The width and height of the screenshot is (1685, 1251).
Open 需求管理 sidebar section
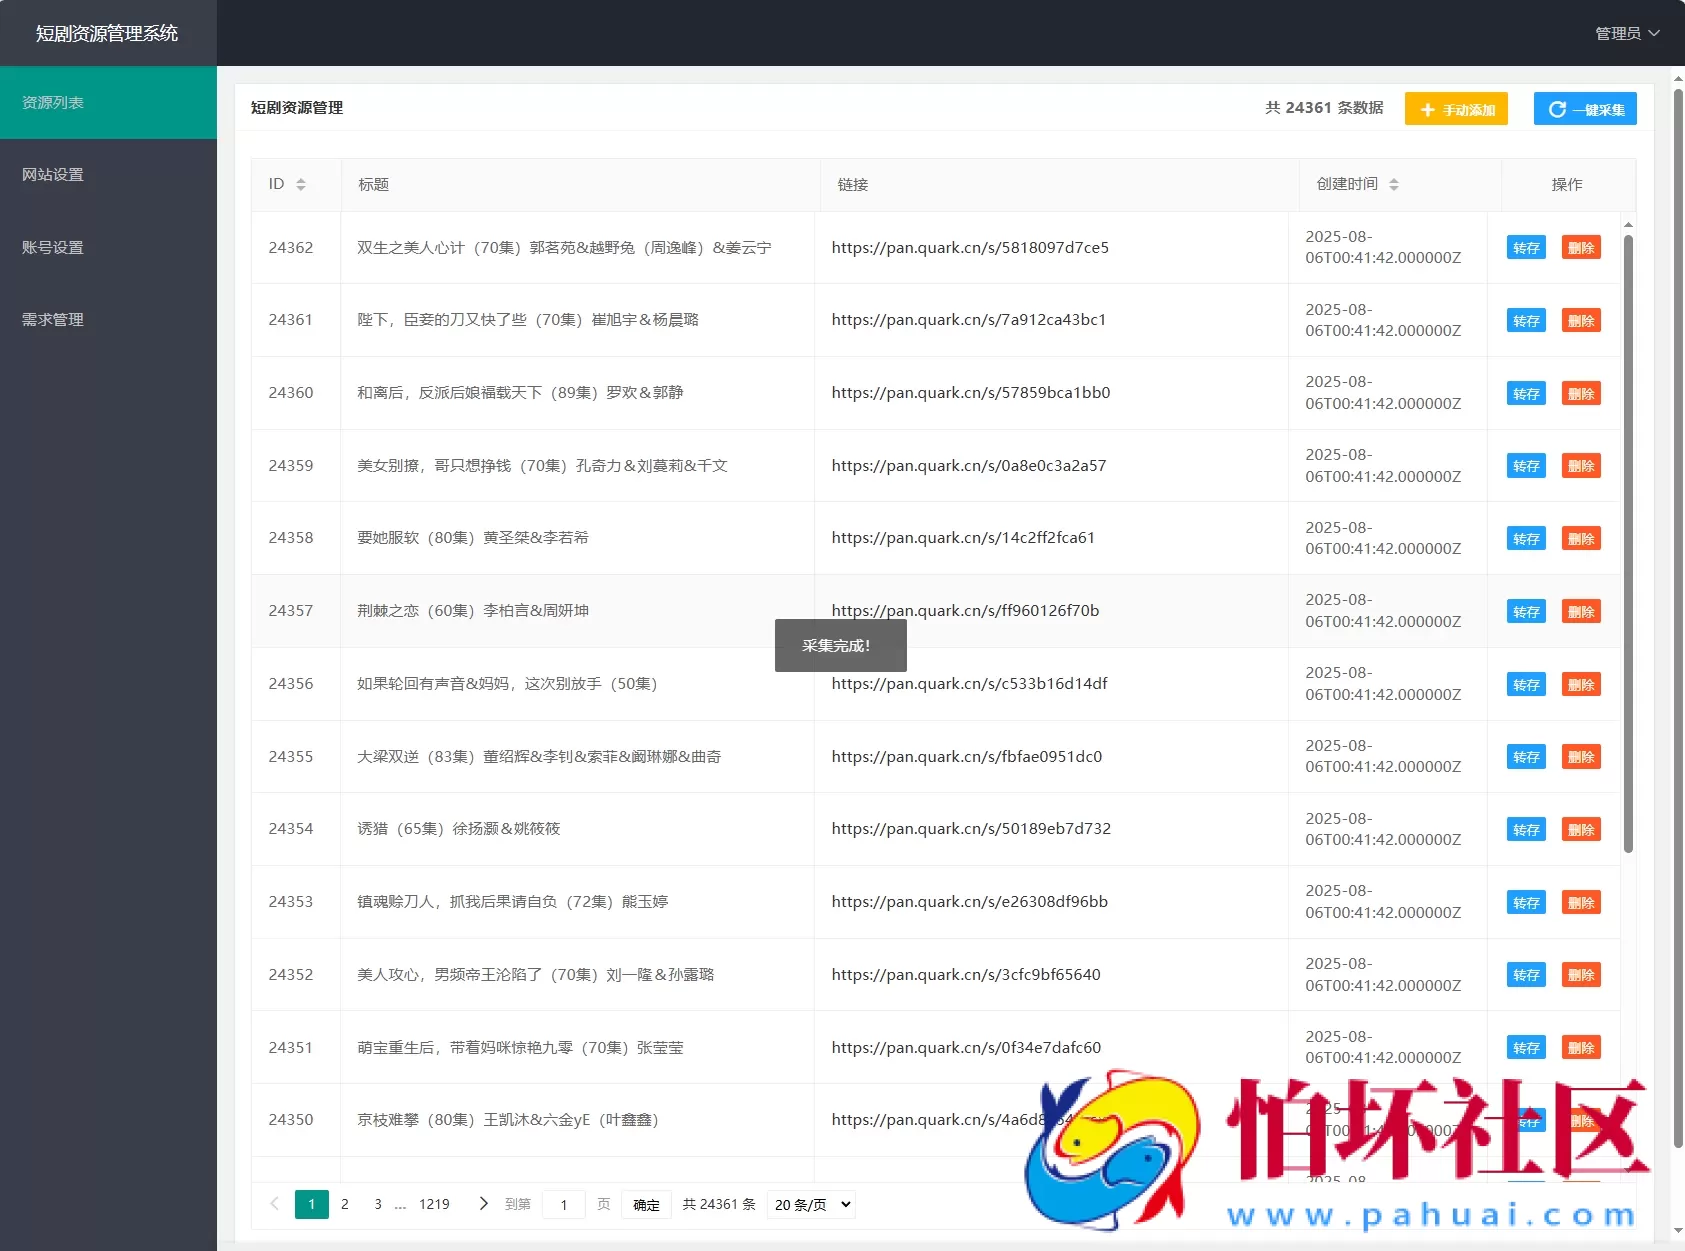pos(51,319)
